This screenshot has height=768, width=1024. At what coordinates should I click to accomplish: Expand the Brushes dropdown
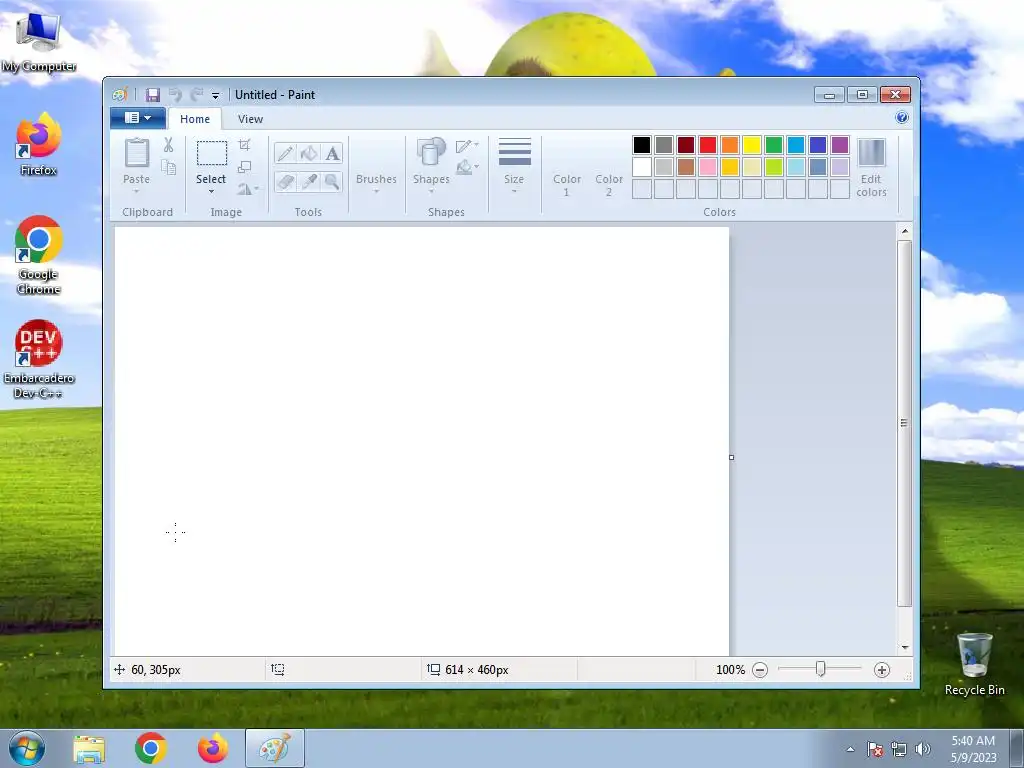click(376, 191)
